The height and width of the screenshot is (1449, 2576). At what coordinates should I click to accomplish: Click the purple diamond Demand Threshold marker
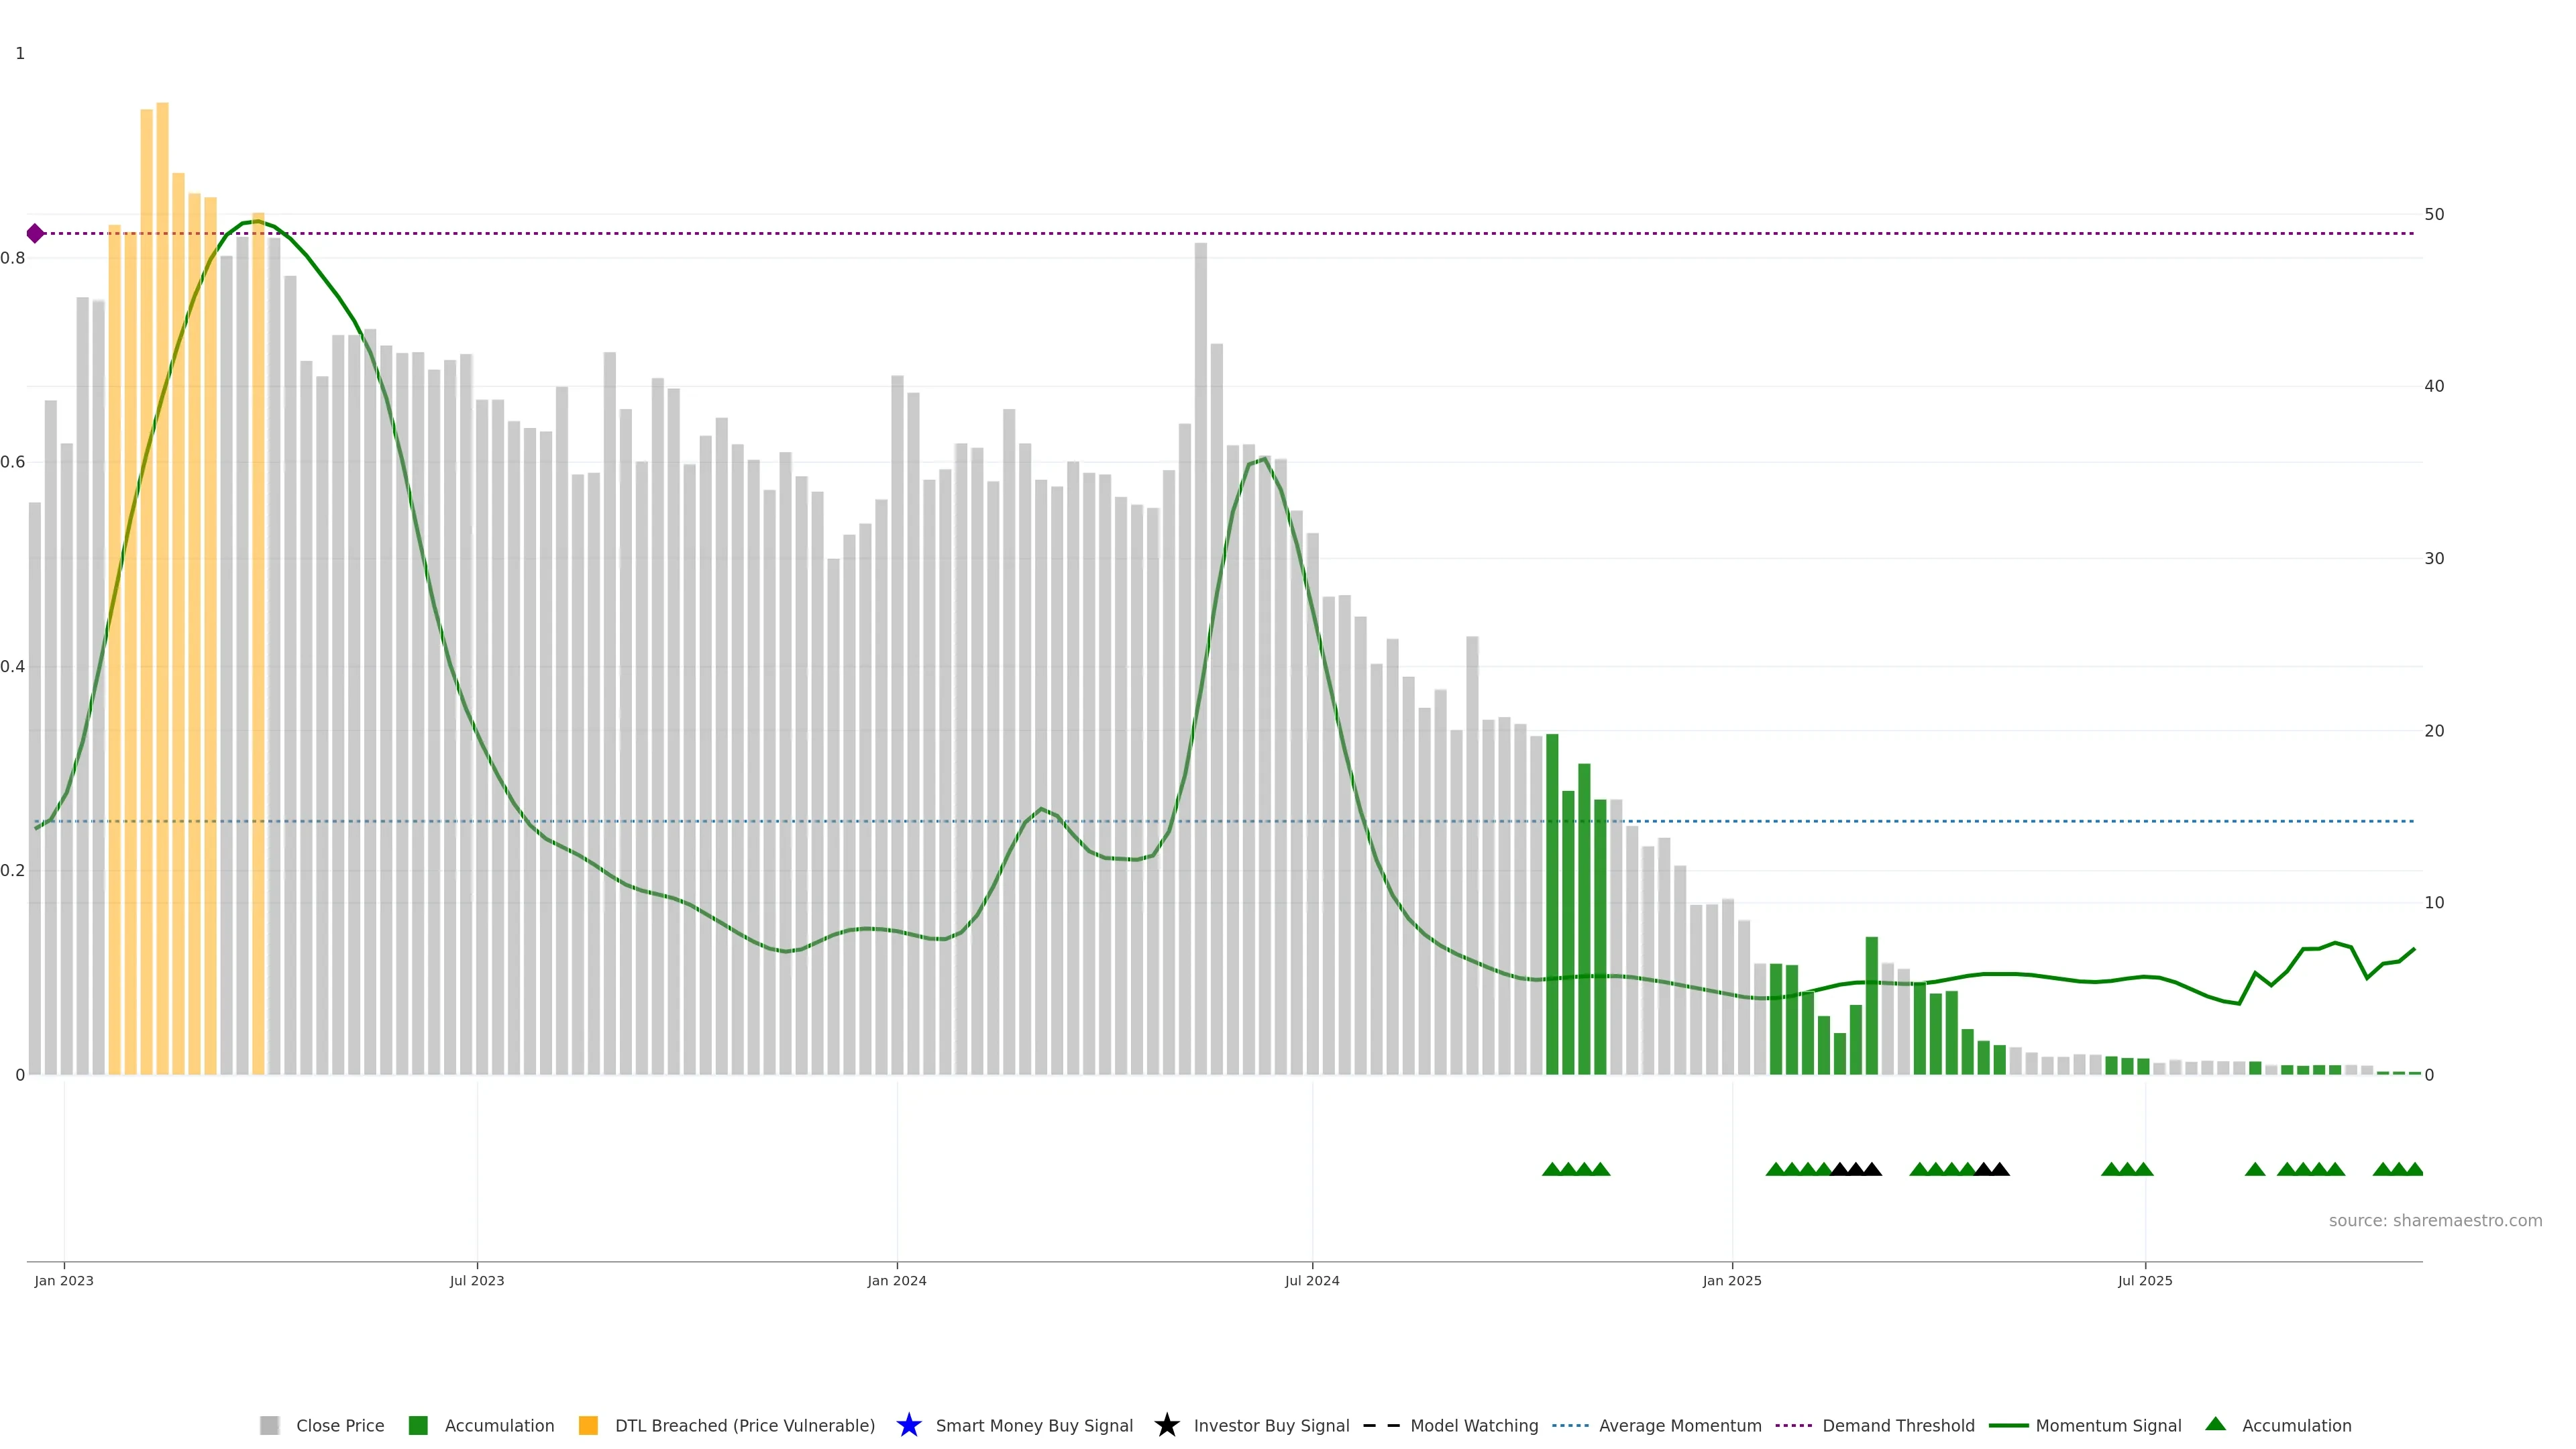point(35,233)
